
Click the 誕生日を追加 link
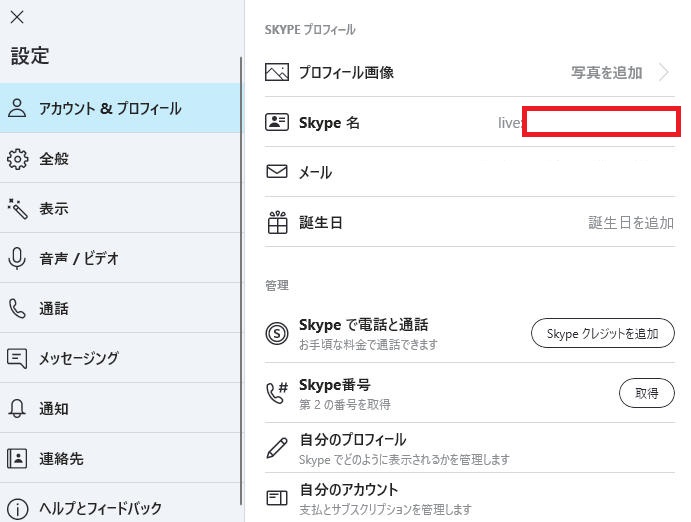click(x=631, y=222)
